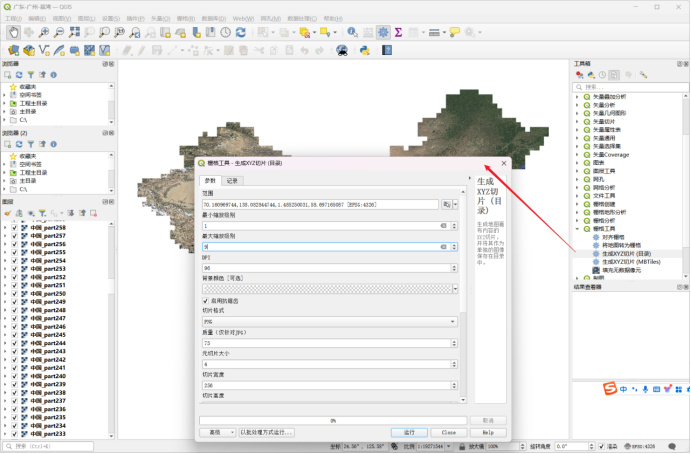The image size is (691, 454).
Task: Increase the DPI value stepper
Action: pos(454,266)
